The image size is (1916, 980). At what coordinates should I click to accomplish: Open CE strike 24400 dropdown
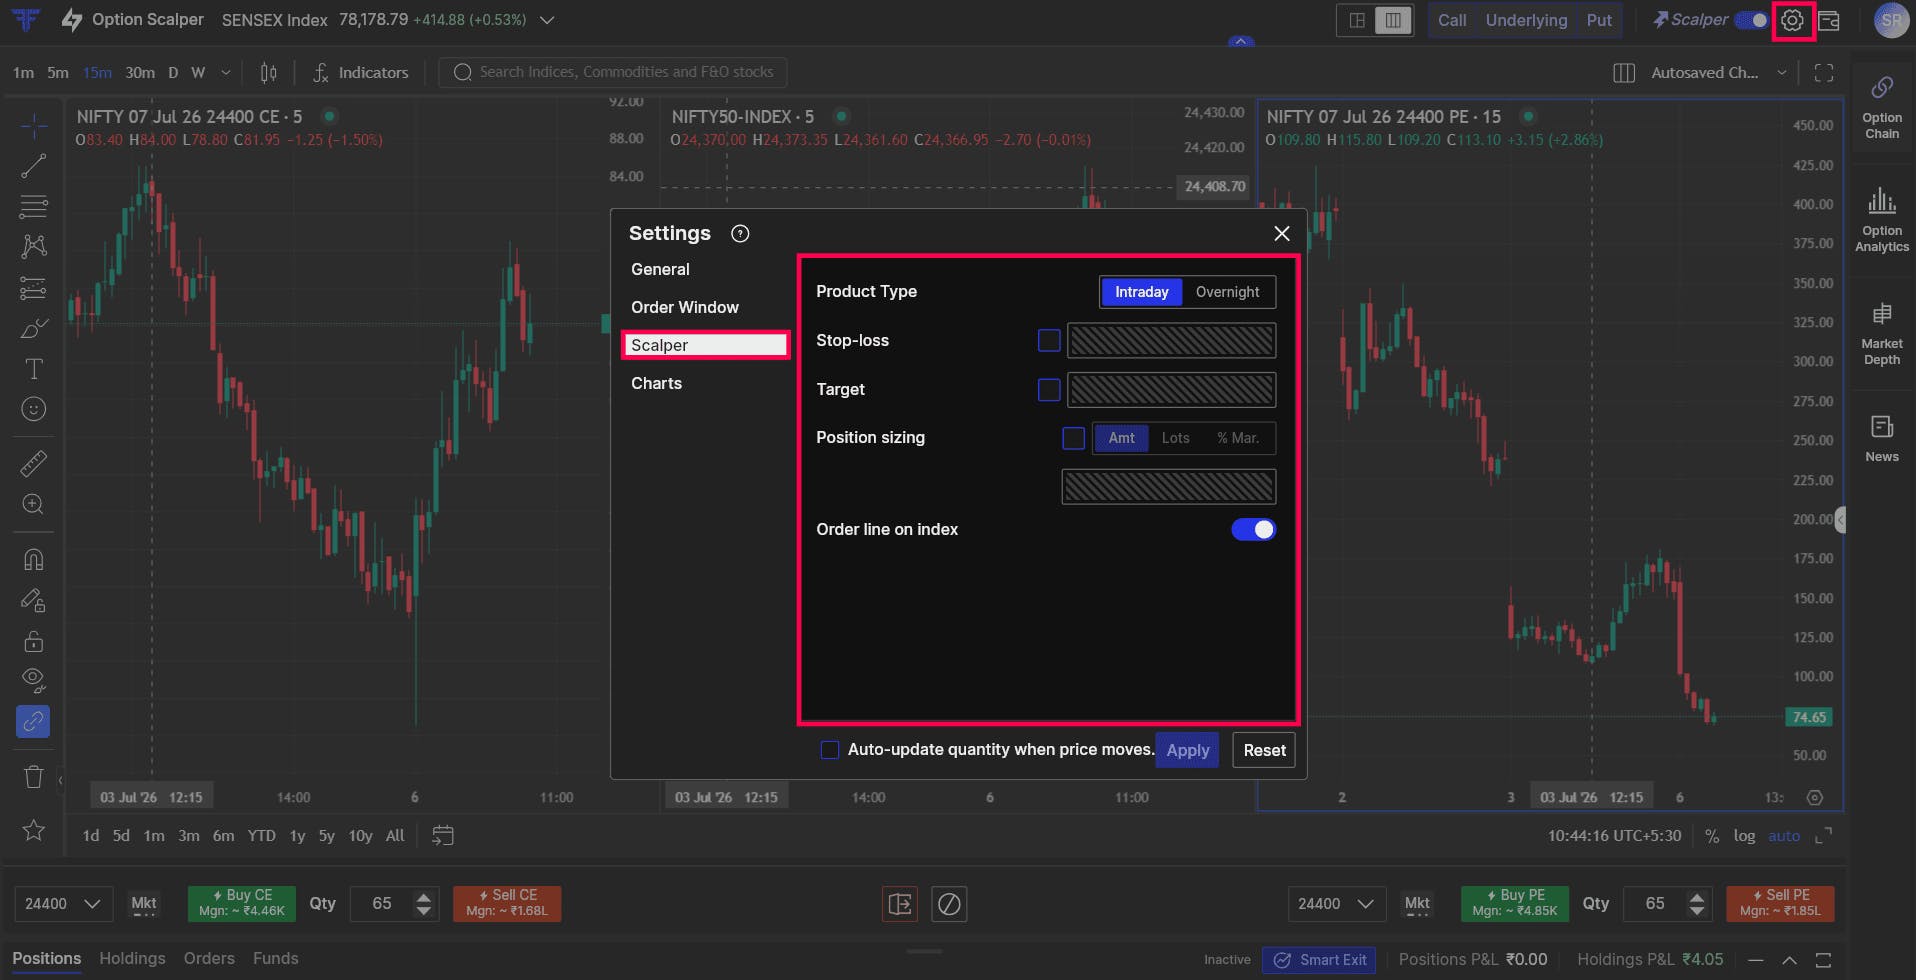(x=63, y=904)
